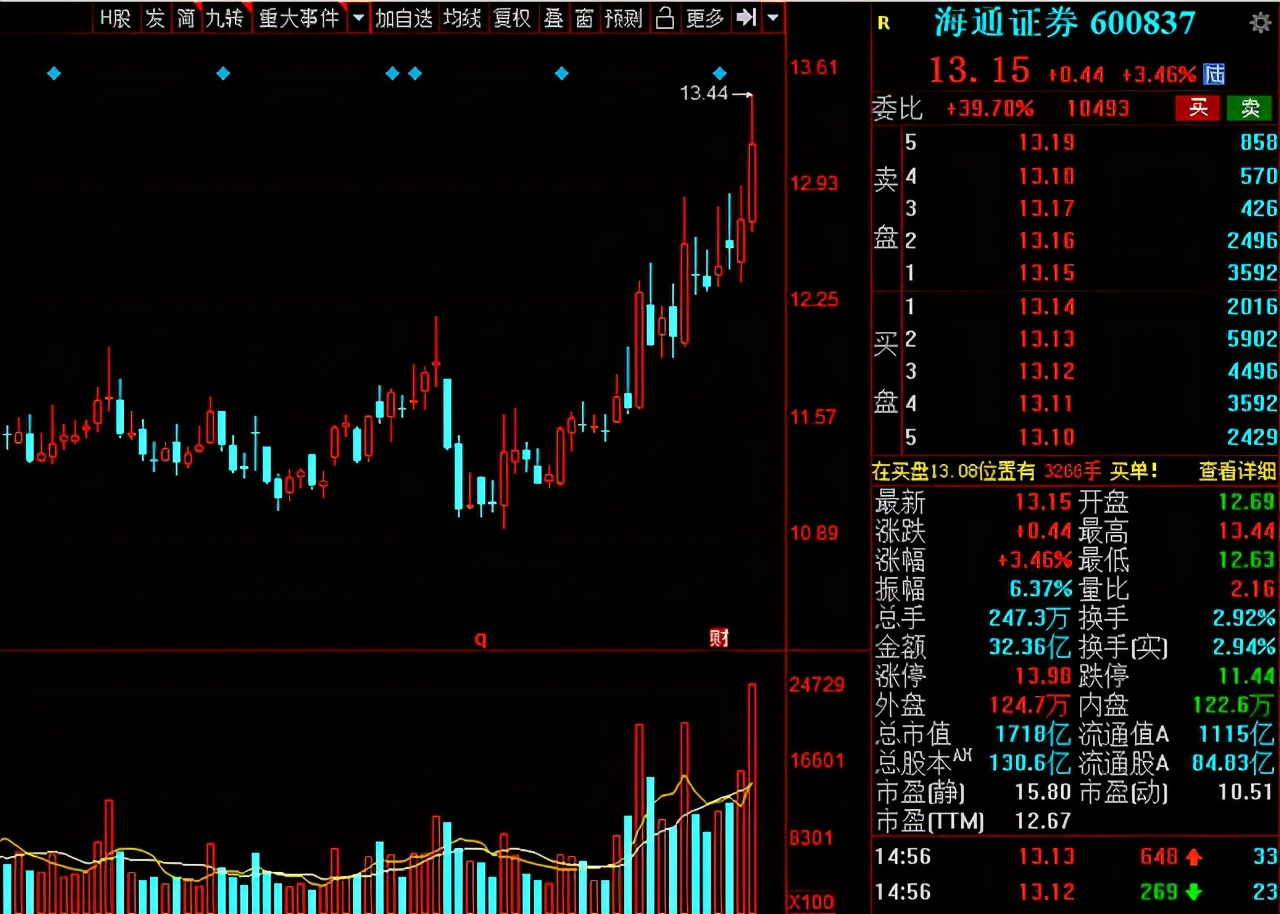Click the 量比 value 2.16
The image size is (1280, 914).
(1252, 589)
